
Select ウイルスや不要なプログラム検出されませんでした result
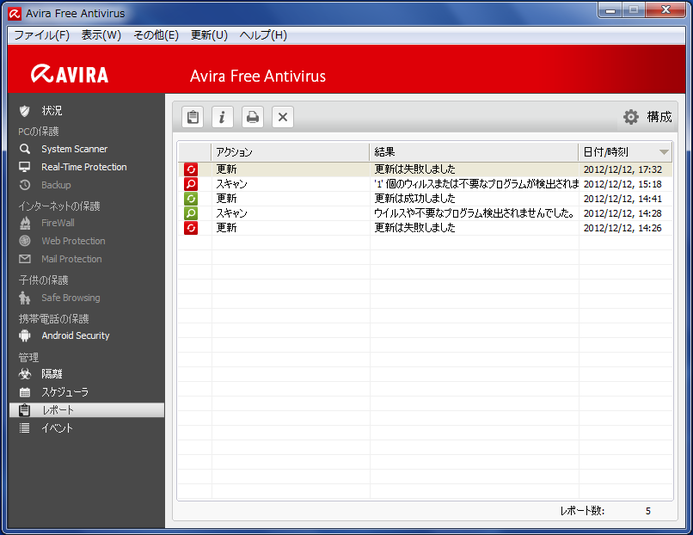click(474, 213)
